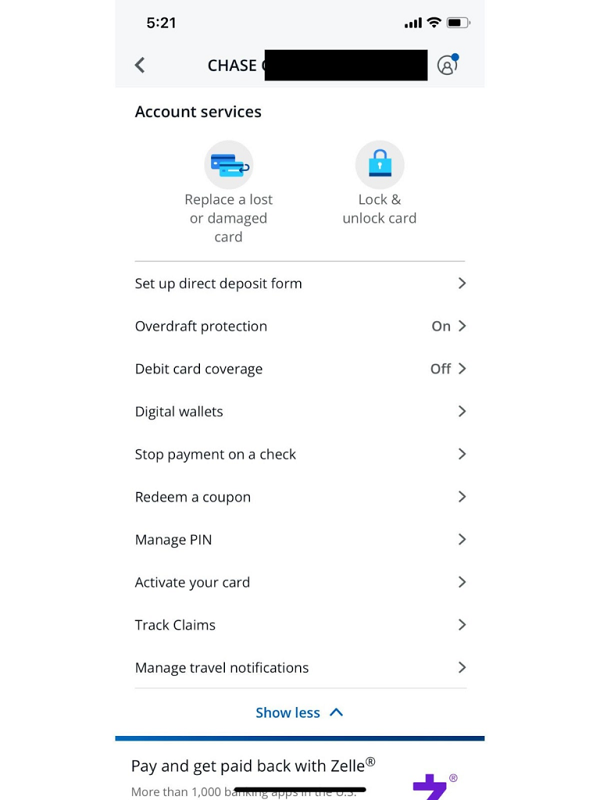Activate your card
The width and height of the screenshot is (600, 800).
pos(299,582)
